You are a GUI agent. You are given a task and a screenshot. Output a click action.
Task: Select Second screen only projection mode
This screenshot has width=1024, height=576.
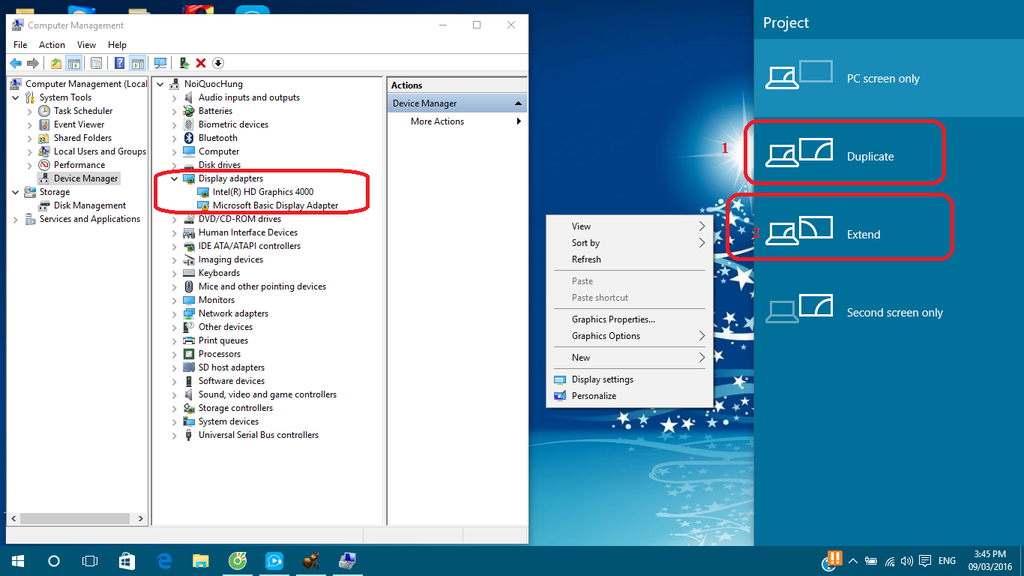(889, 312)
